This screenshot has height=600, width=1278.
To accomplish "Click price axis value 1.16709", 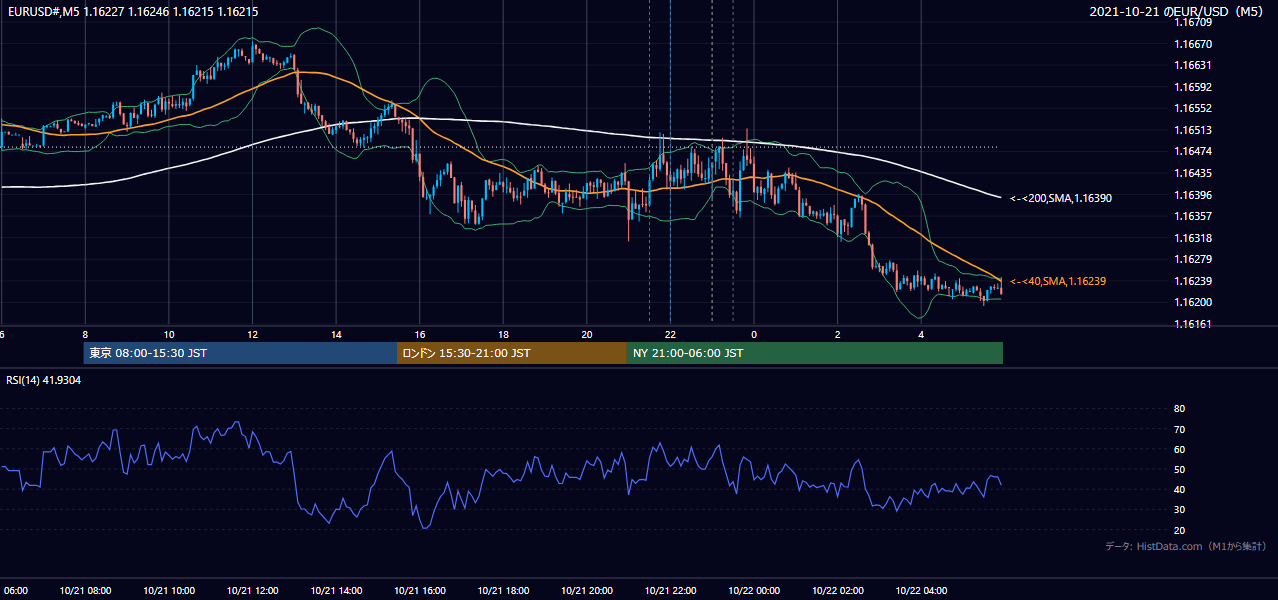I will click(x=1194, y=22).
